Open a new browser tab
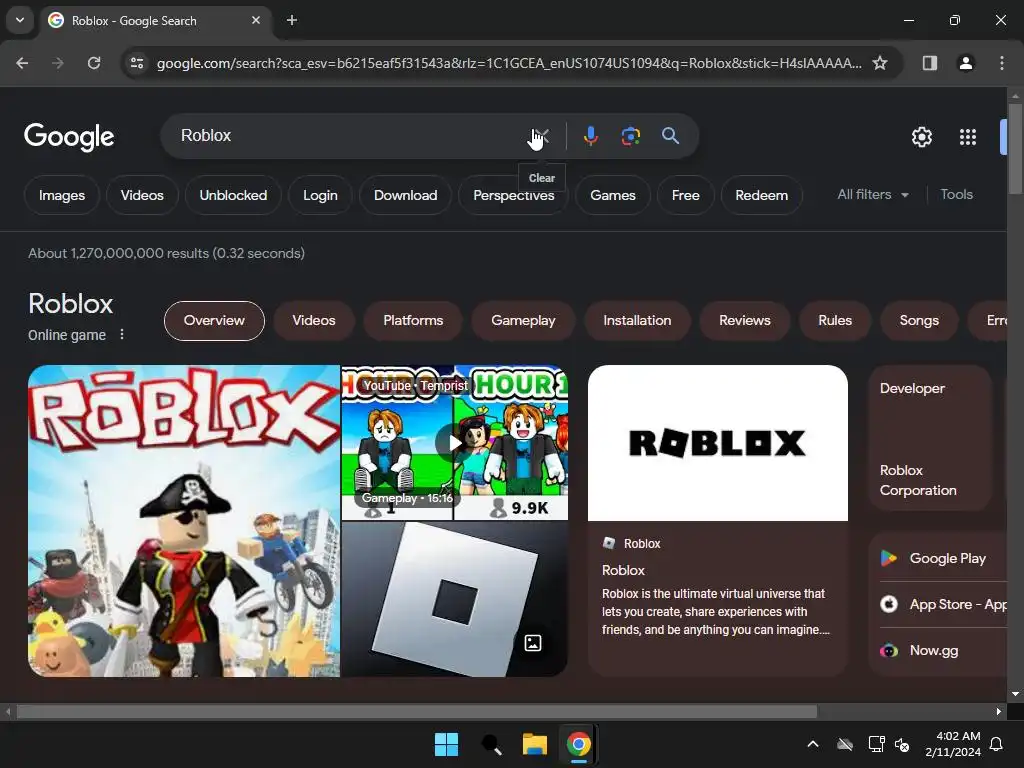Image resolution: width=1024 pixels, height=768 pixels. (292, 20)
